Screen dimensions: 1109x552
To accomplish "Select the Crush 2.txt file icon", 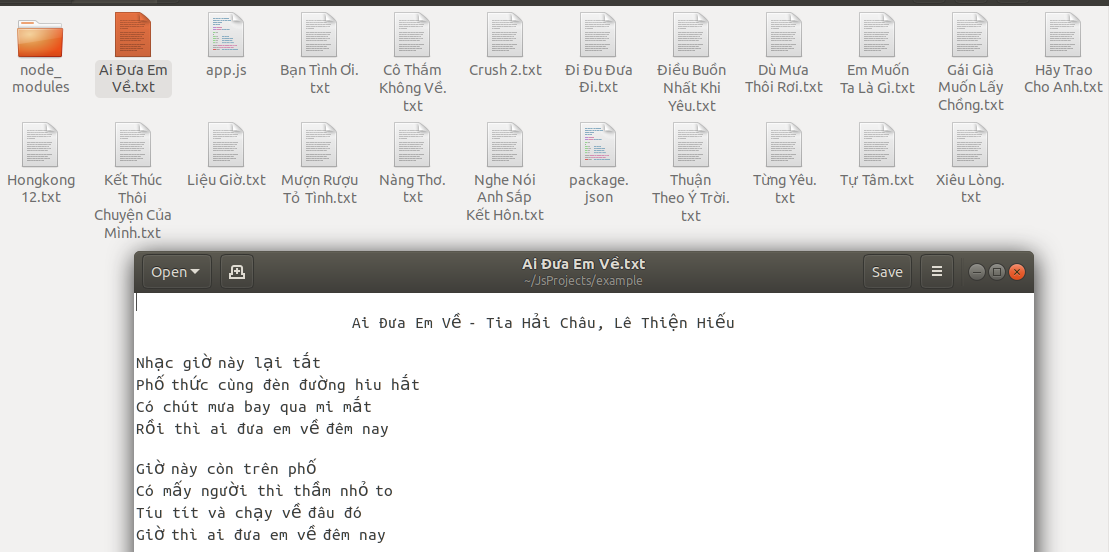I will 505,35.
